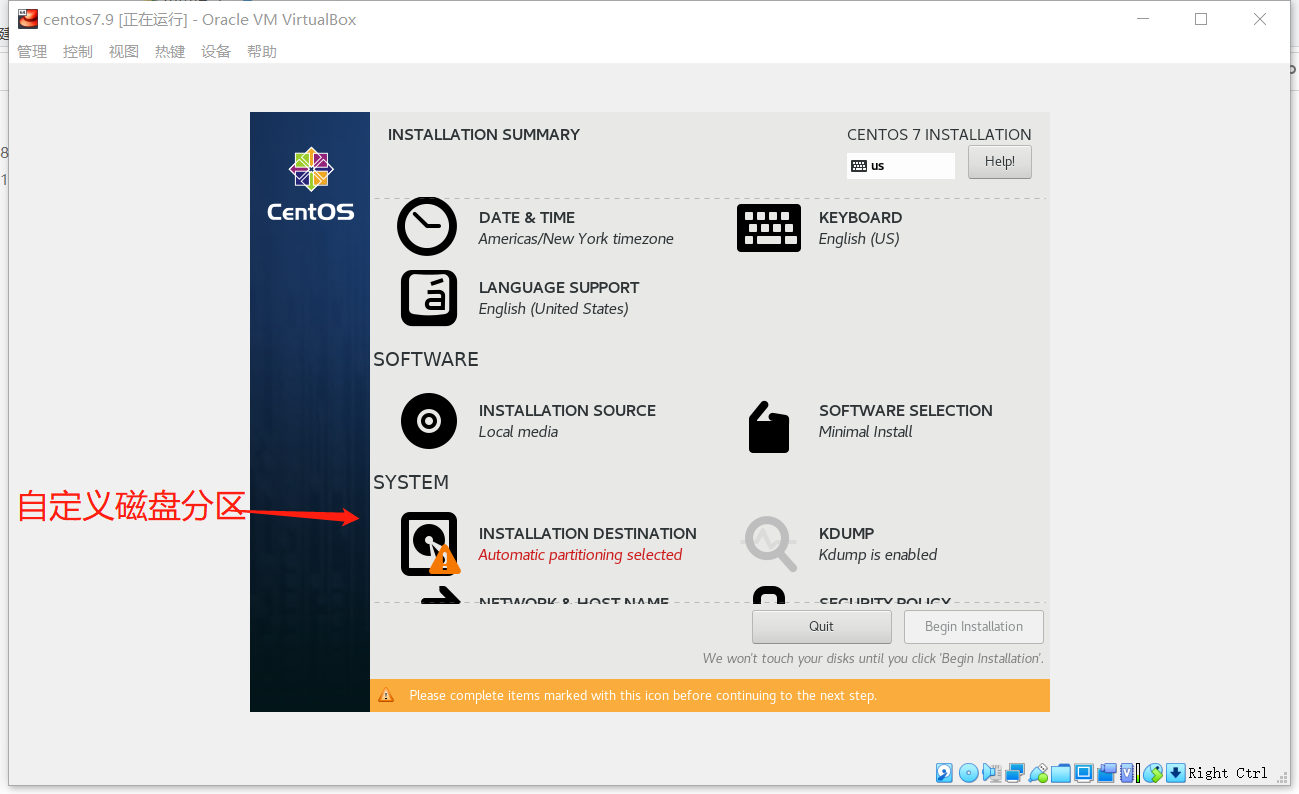Minimize the VirtualBox window
Viewport: 1299px width, 794px height.
coord(1143,19)
